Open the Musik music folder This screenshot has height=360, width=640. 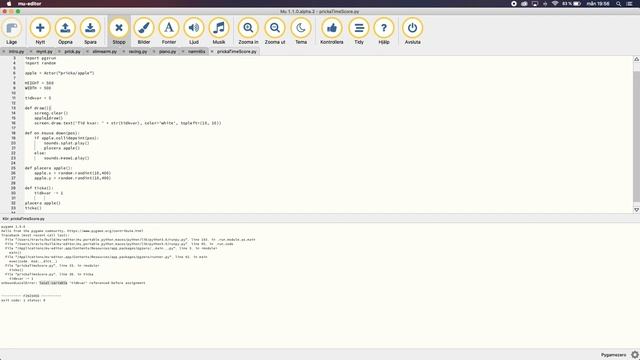219,31
